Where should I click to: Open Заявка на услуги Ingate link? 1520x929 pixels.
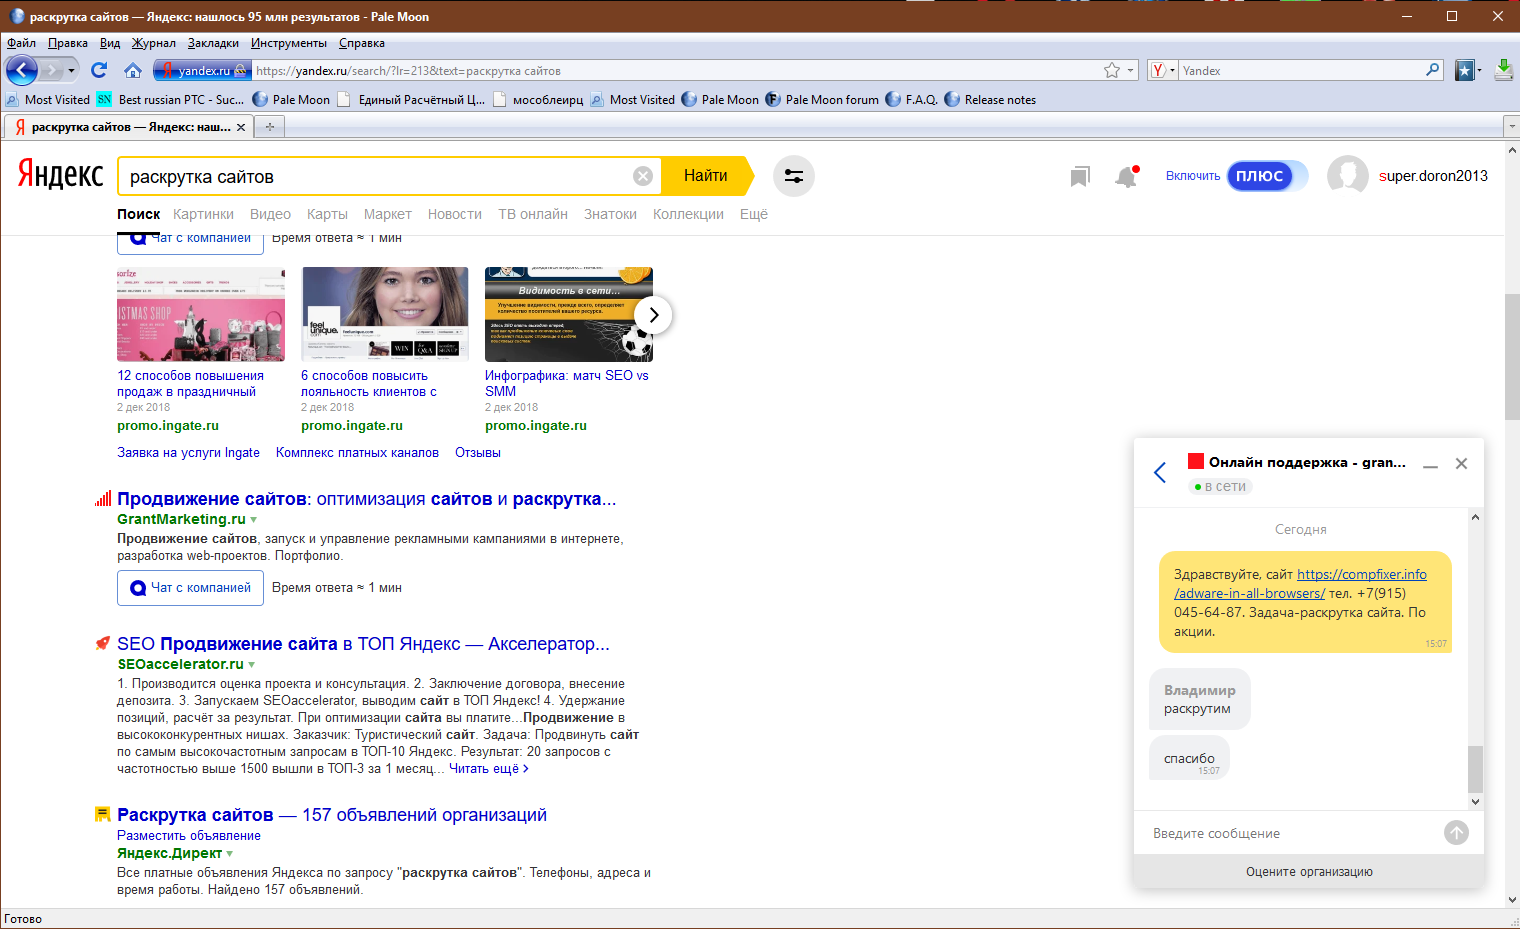(x=188, y=453)
